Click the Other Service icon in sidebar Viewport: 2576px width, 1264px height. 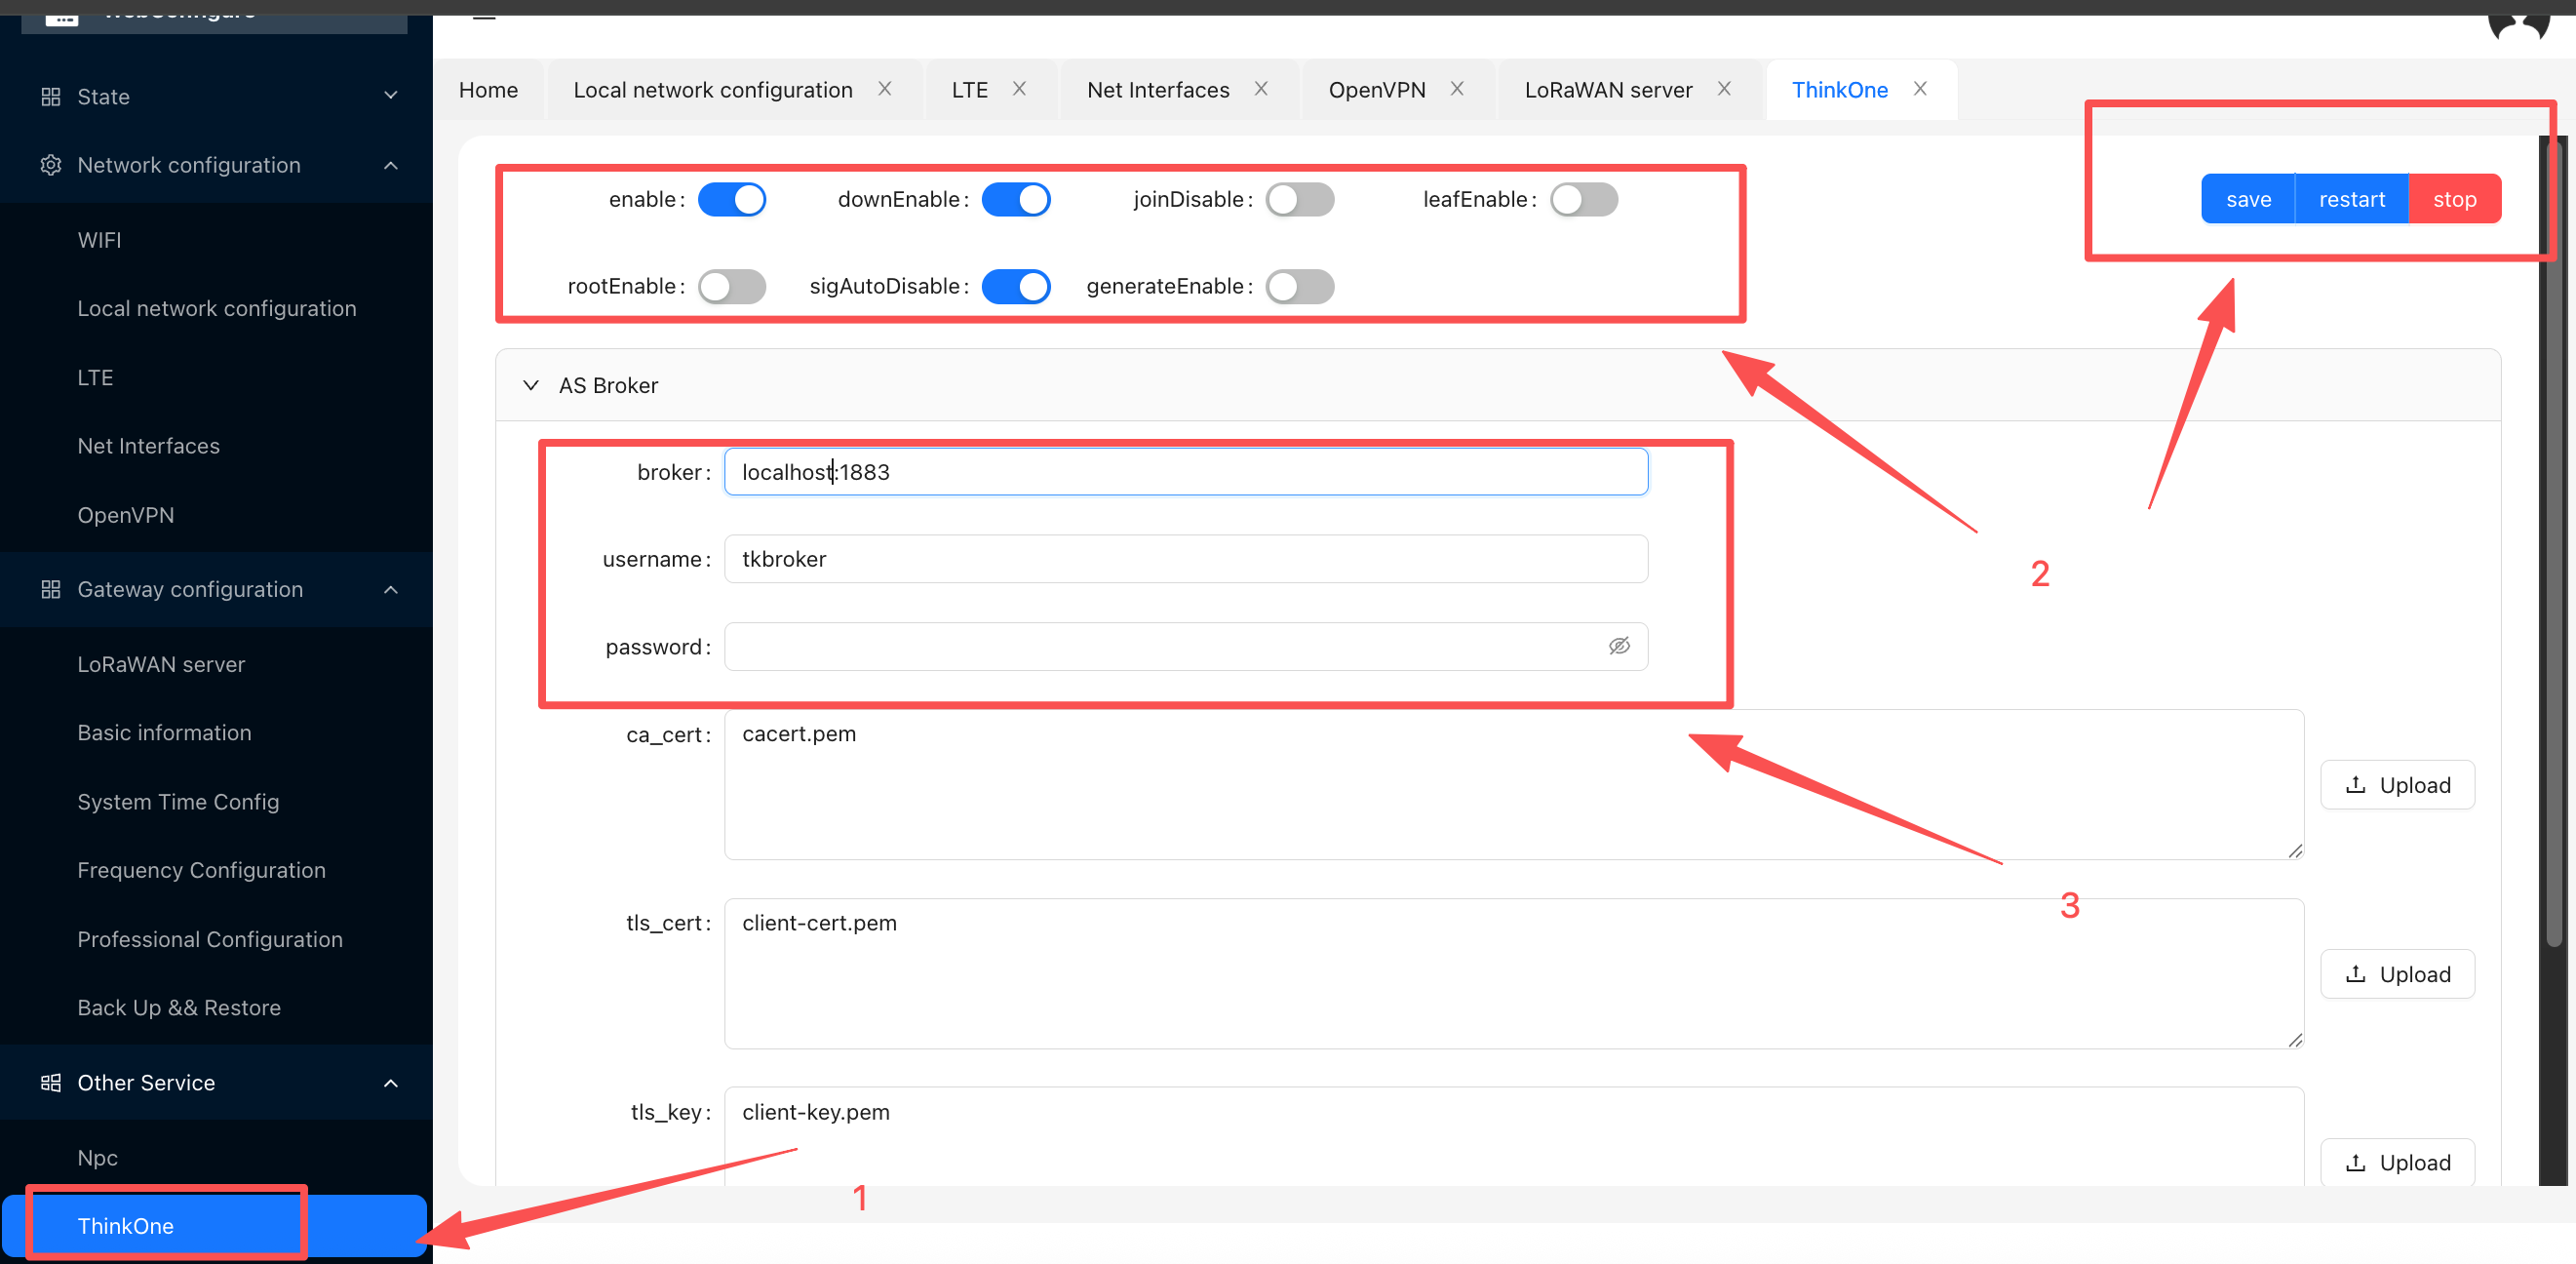point(50,1082)
